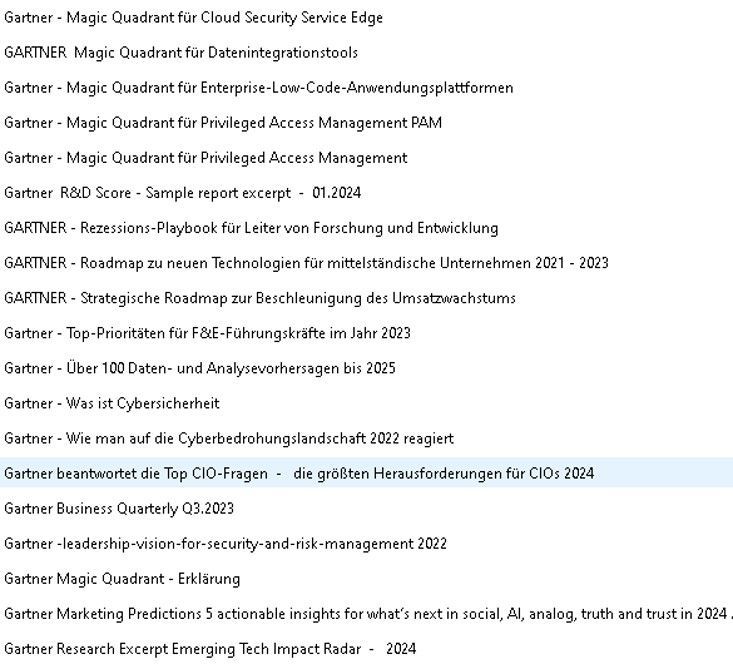Select Emerging Tech Impact Radar 2024 excerpt
The width and height of the screenshot is (733, 664).
(x=210, y=649)
